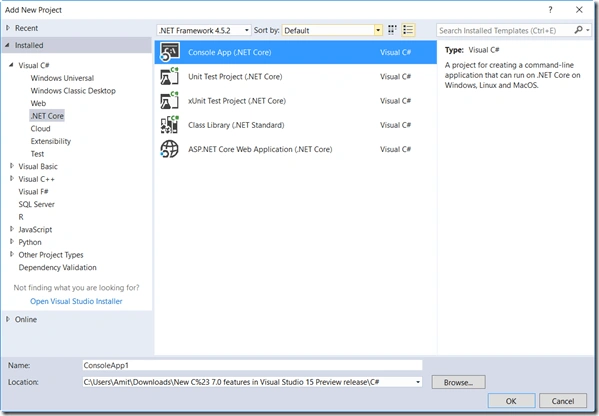Select the ASP.NET Core Web Application globe icon
The height and width of the screenshot is (416, 599).
click(170, 149)
